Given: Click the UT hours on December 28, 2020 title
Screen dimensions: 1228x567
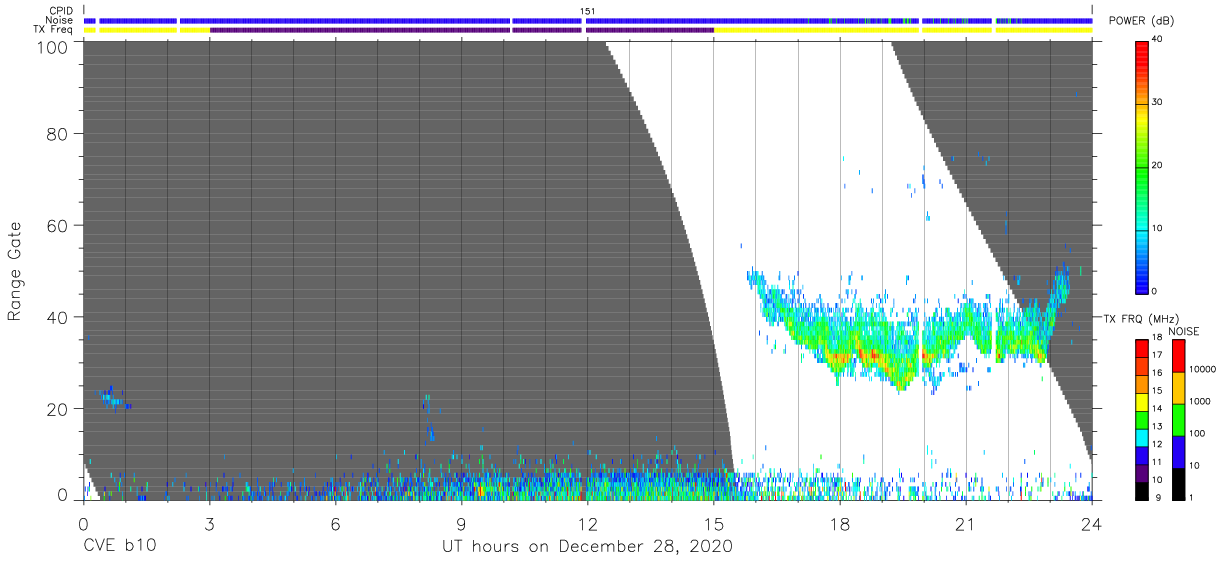Looking at the screenshot, I should 588,547.
